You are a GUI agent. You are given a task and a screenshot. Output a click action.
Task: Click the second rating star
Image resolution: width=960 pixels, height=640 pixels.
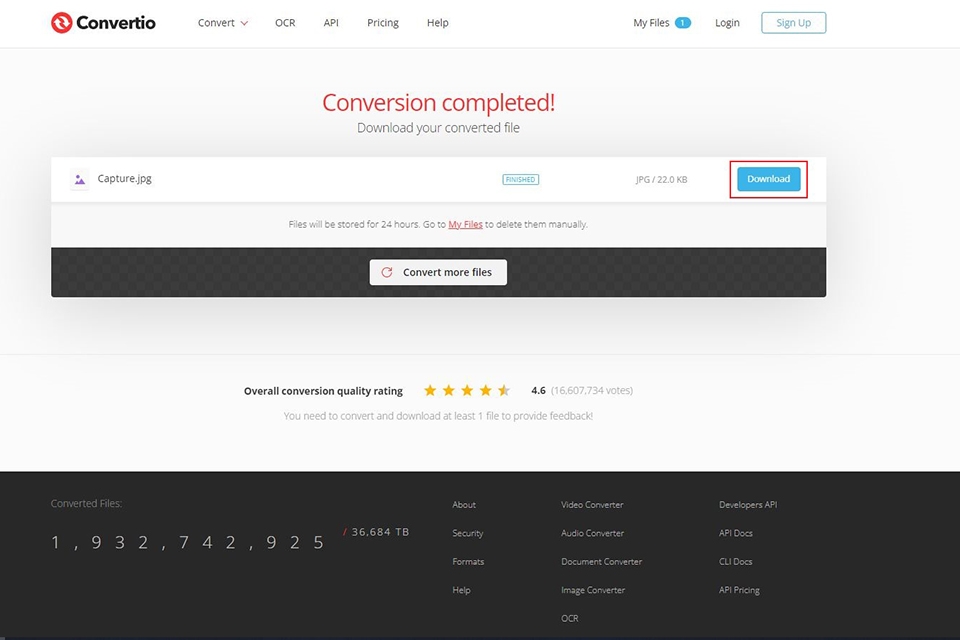[x=449, y=390]
